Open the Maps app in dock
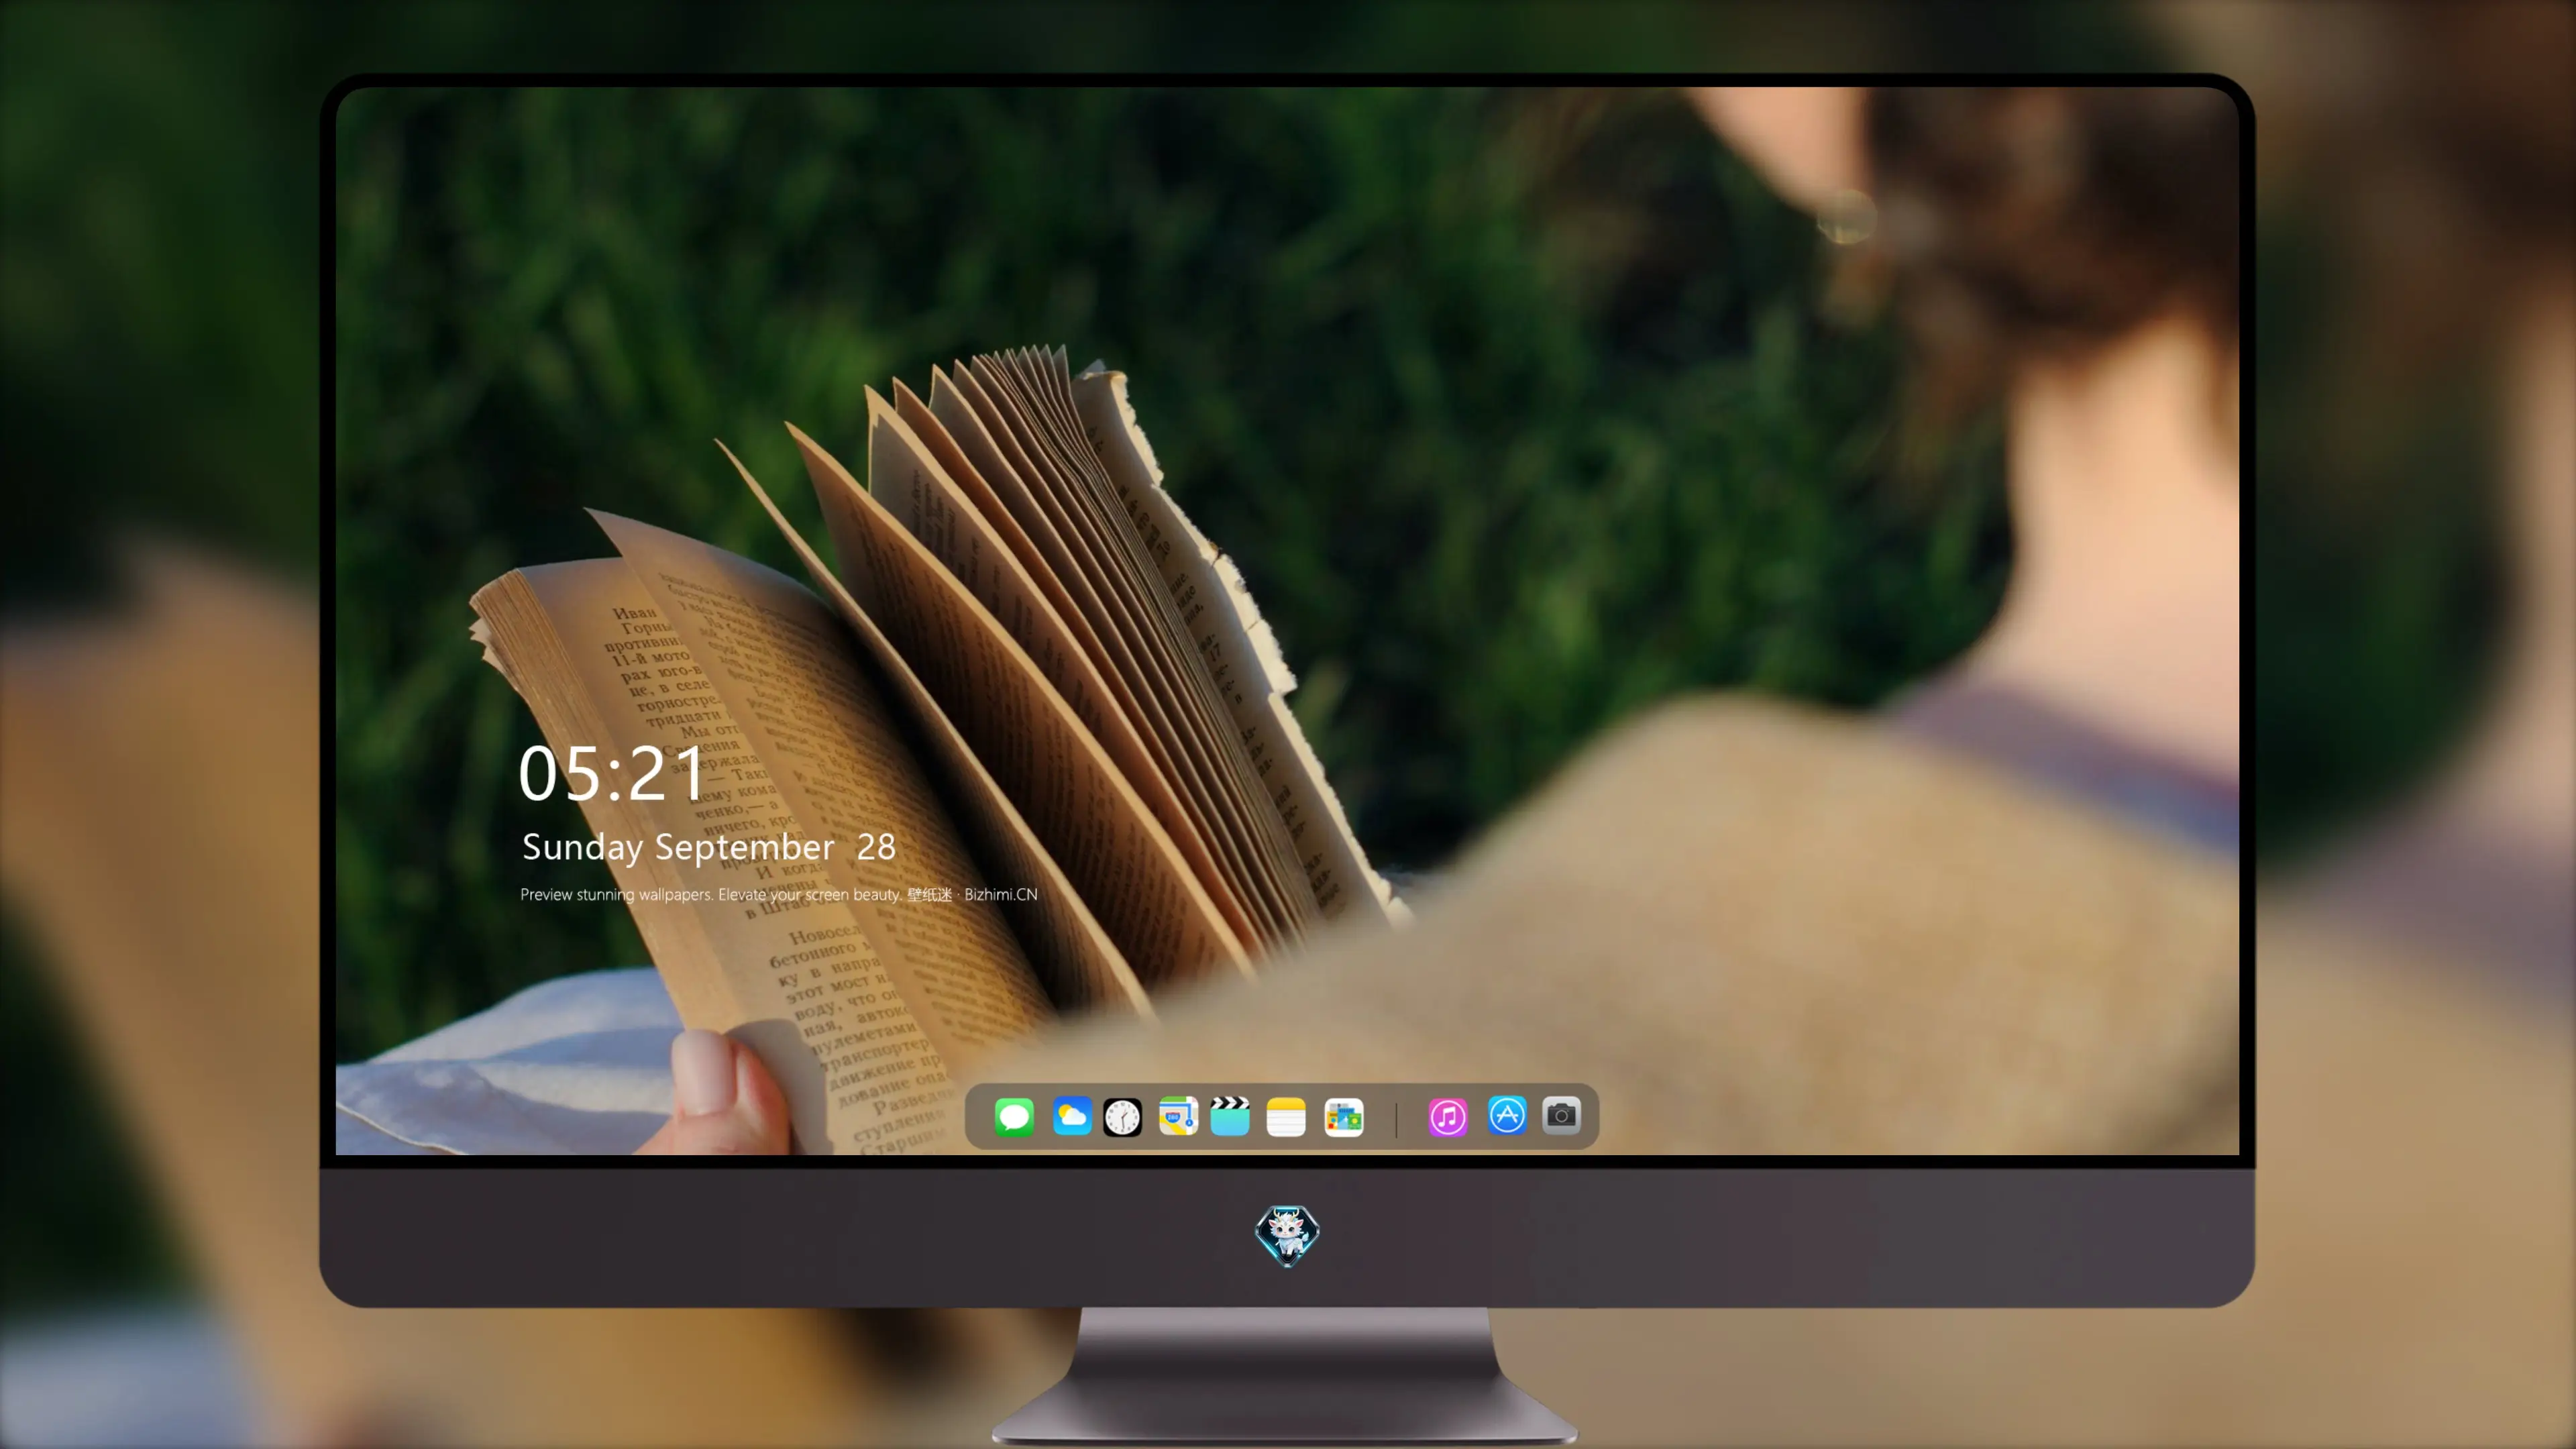 tap(1178, 1116)
